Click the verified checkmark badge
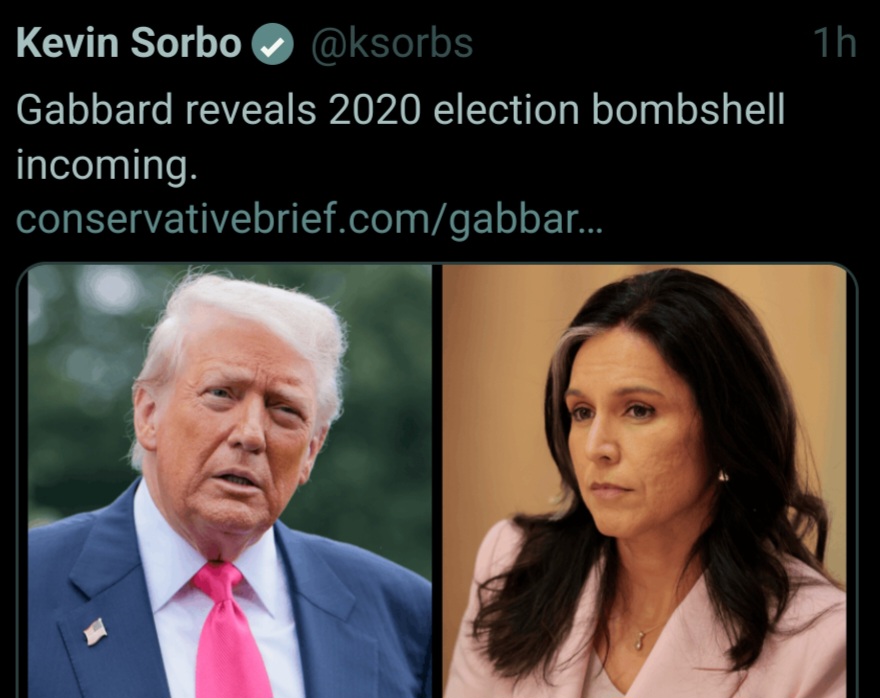This screenshot has width=880, height=698. [x=272, y=44]
